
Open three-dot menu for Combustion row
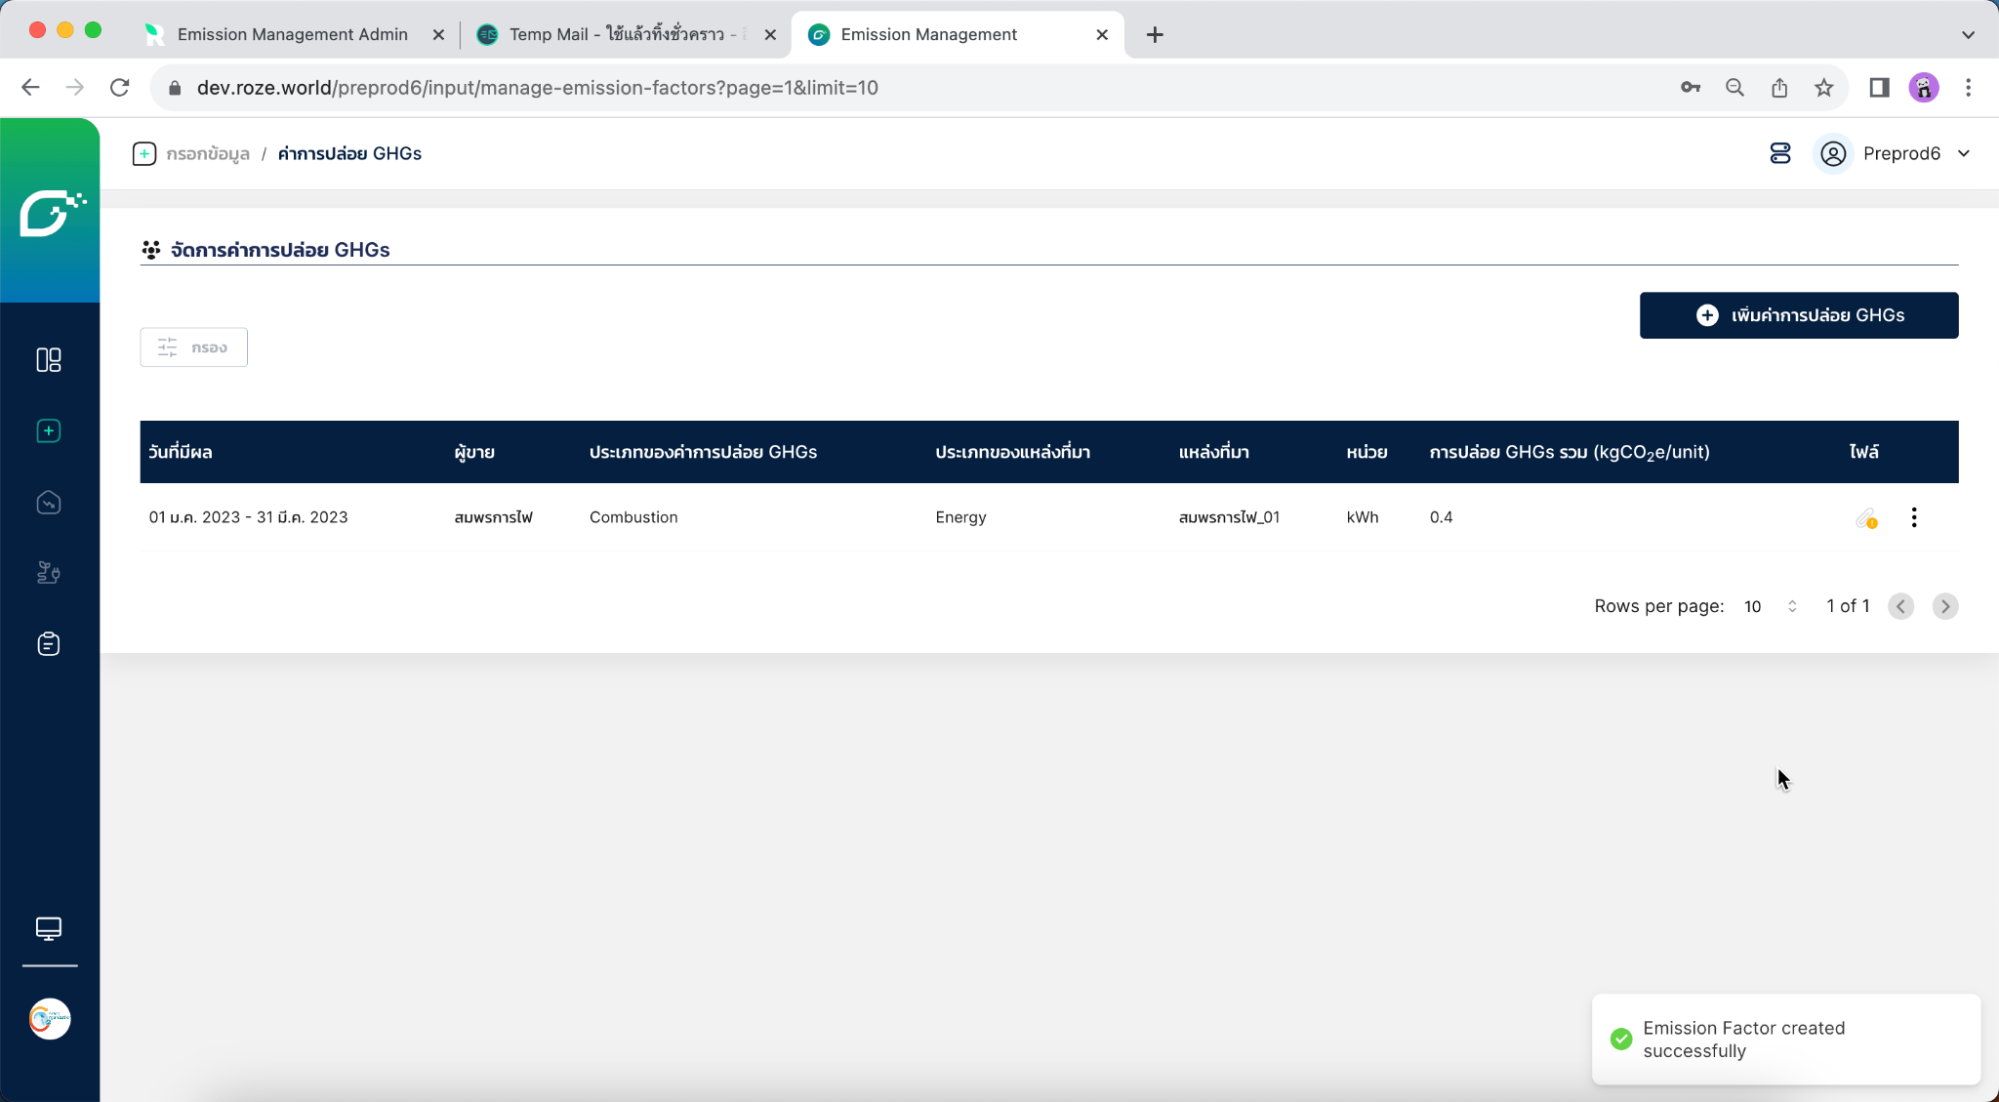(x=1914, y=518)
